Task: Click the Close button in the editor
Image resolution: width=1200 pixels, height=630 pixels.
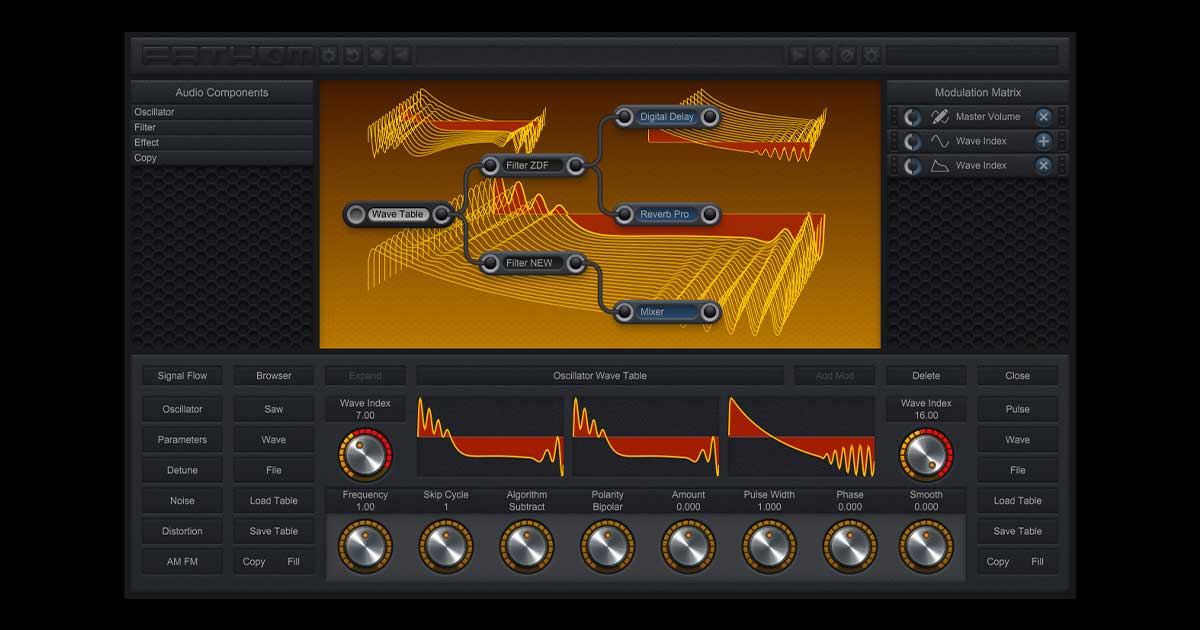Action: (1018, 376)
